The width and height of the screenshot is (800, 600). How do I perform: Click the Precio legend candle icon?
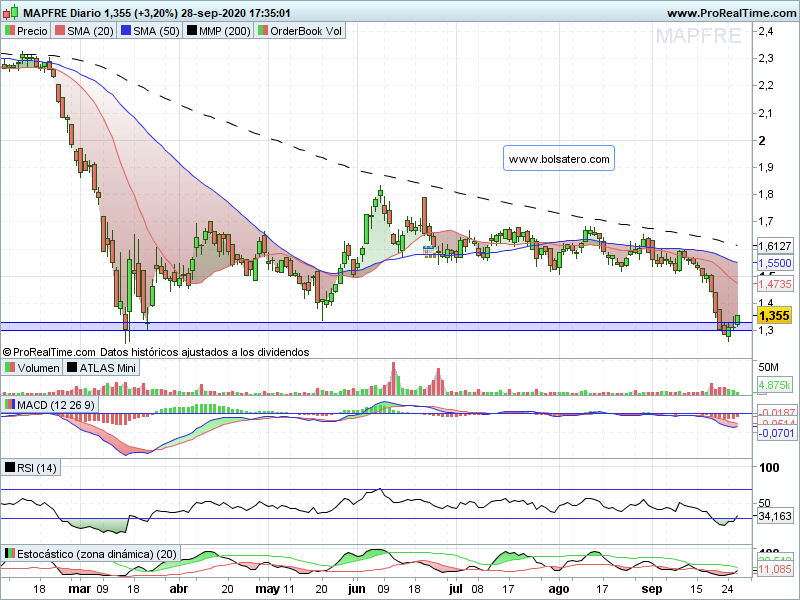[x=10, y=31]
